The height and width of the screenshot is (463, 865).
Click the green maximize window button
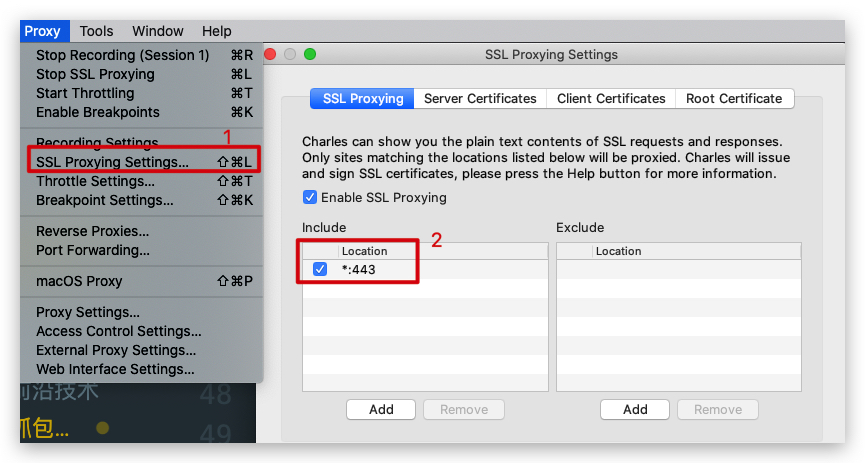(310, 54)
